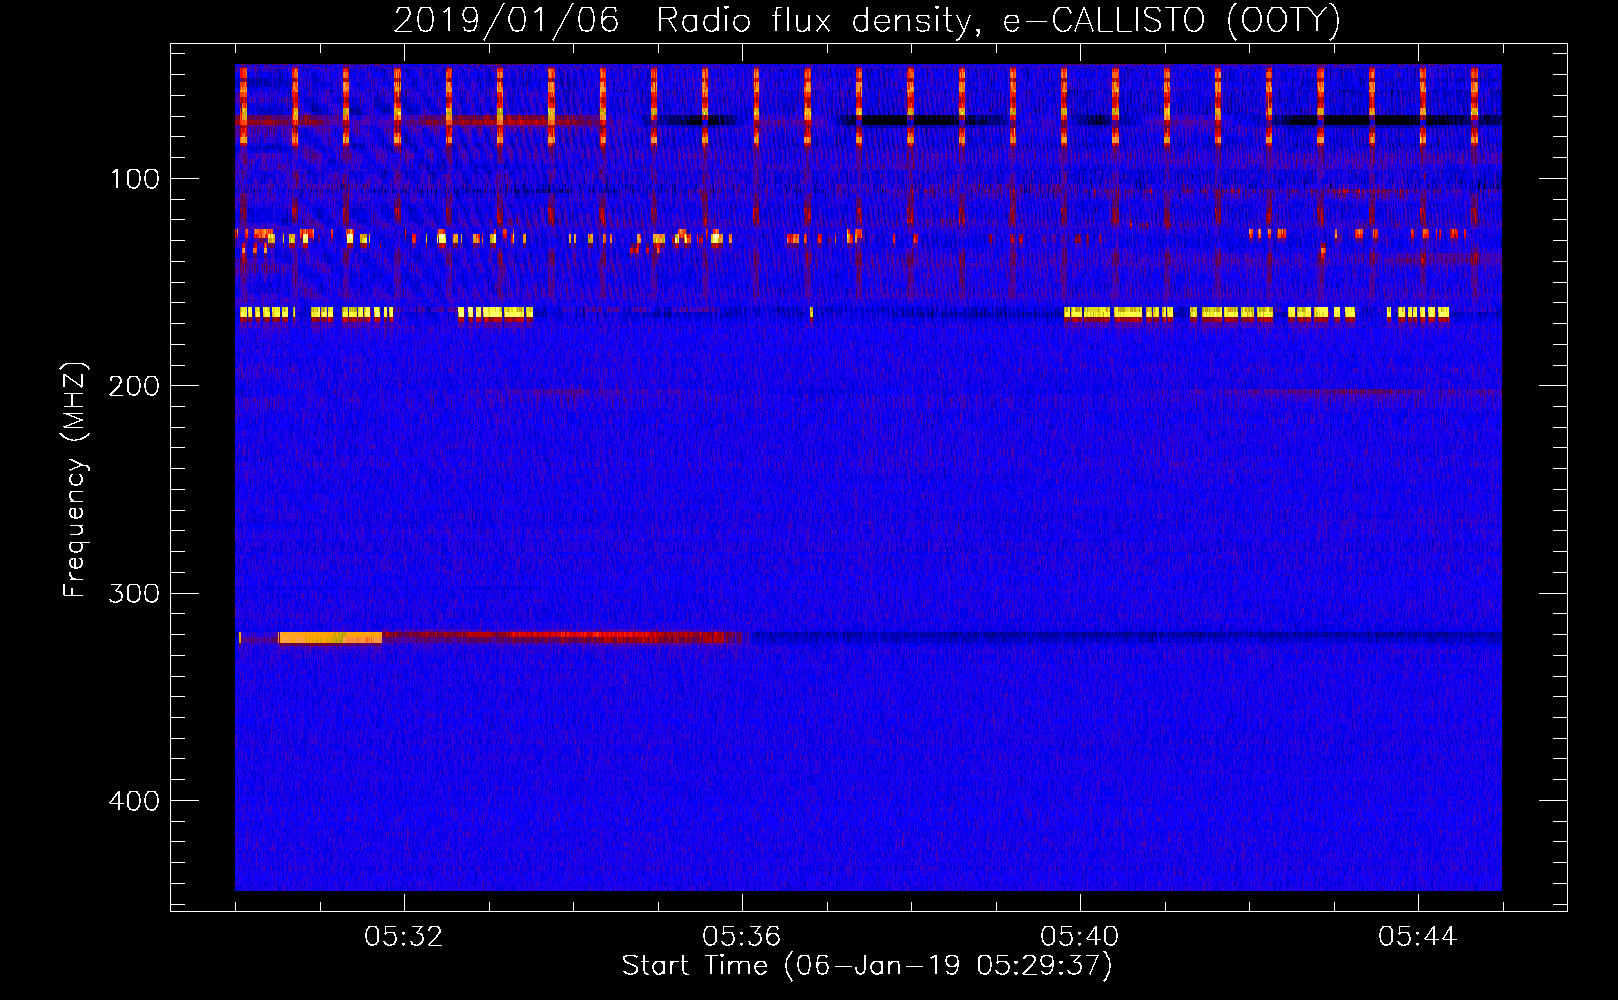Click the 05:32 time tick label
Viewport: 1618px width, 1000px height.
pos(403,937)
